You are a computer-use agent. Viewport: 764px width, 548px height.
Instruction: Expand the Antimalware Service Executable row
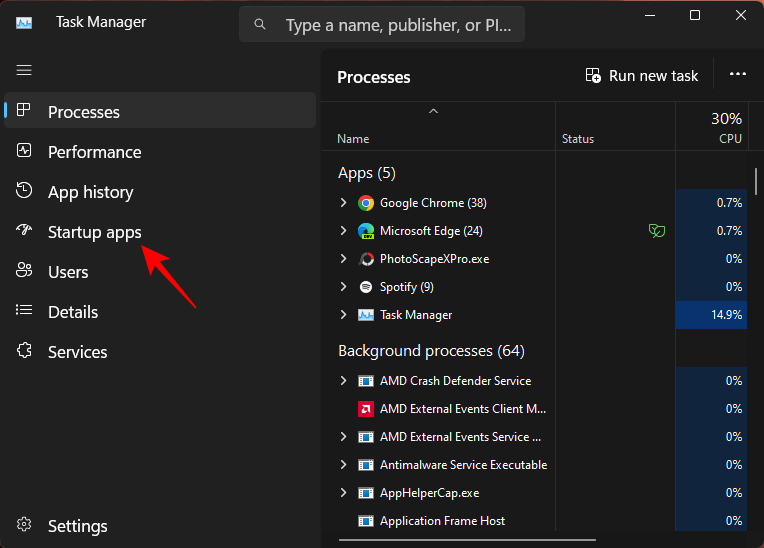pos(344,465)
